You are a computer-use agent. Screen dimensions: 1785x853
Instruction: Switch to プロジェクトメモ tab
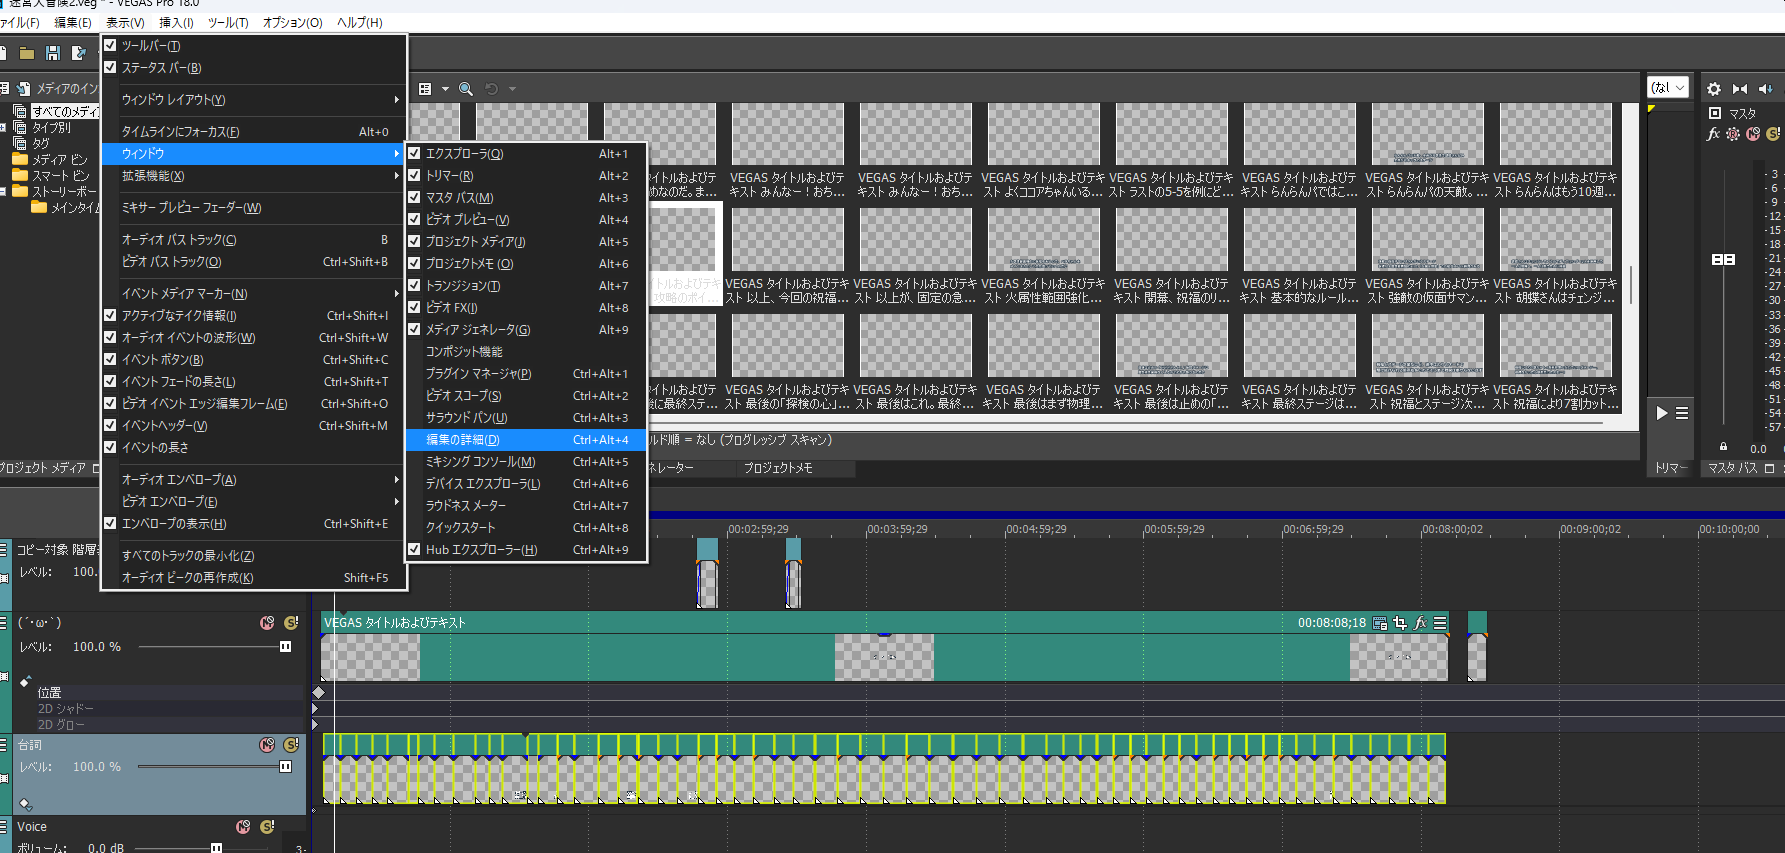coord(778,467)
